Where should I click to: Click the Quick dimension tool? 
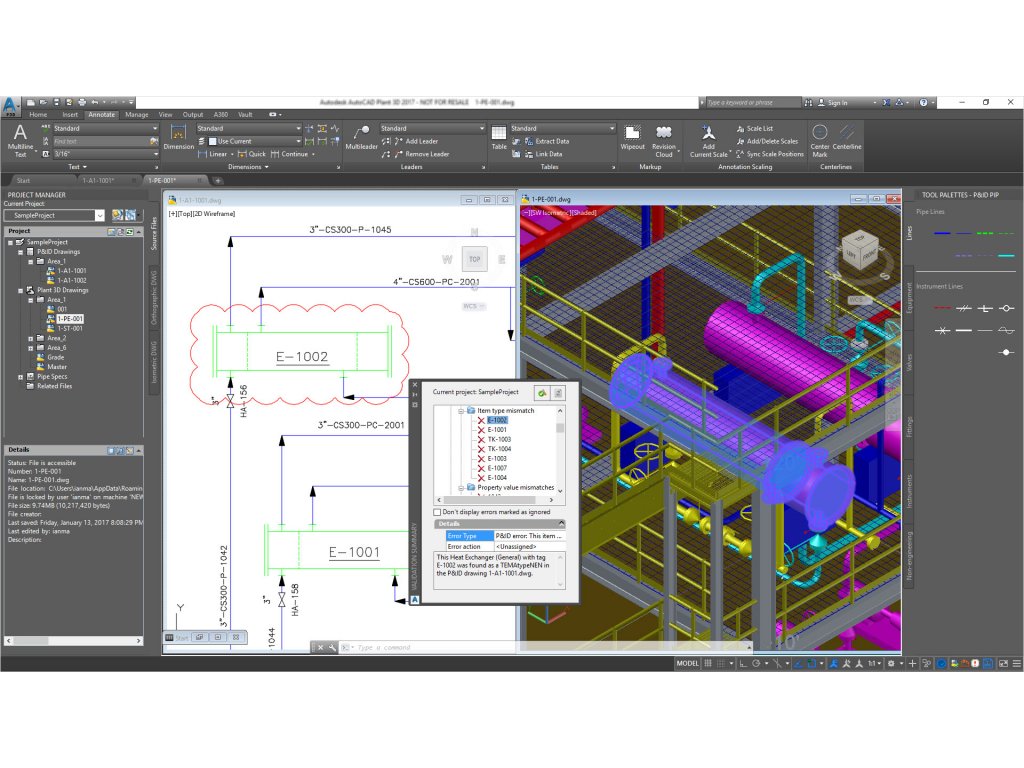pyautogui.click(x=251, y=154)
